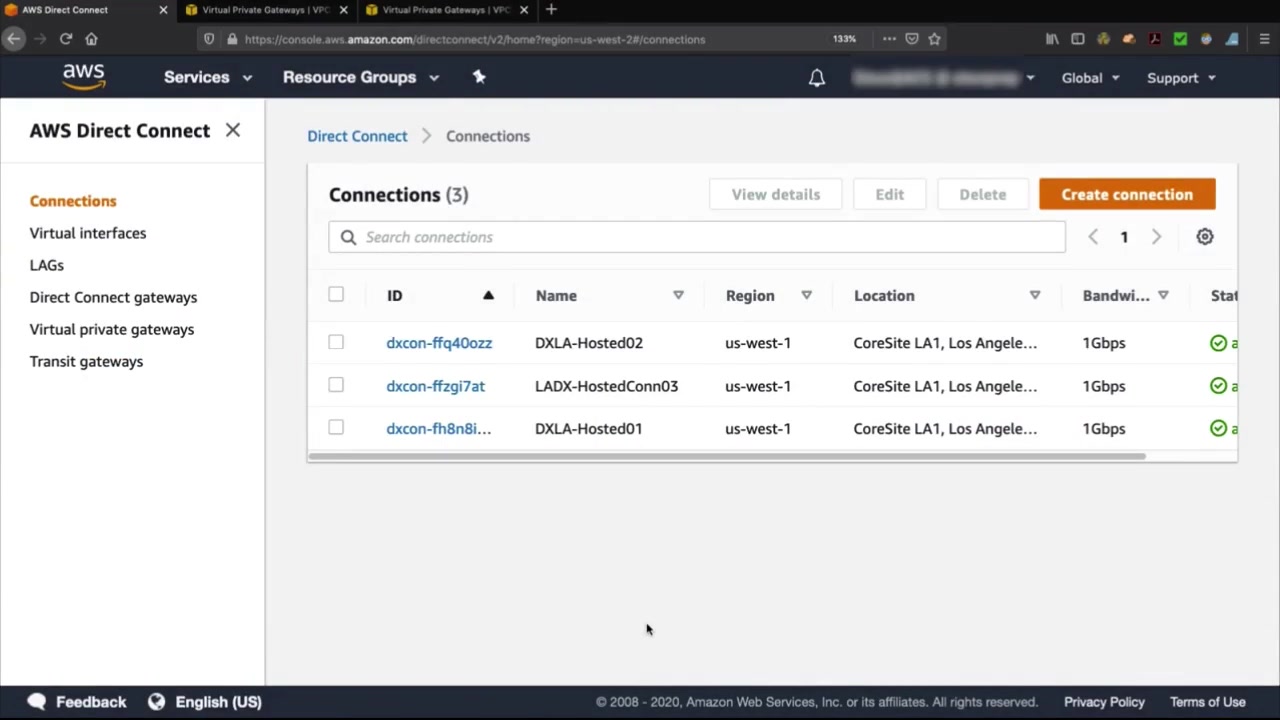Open a new browser tab
1280x720 pixels.
(x=551, y=10)
